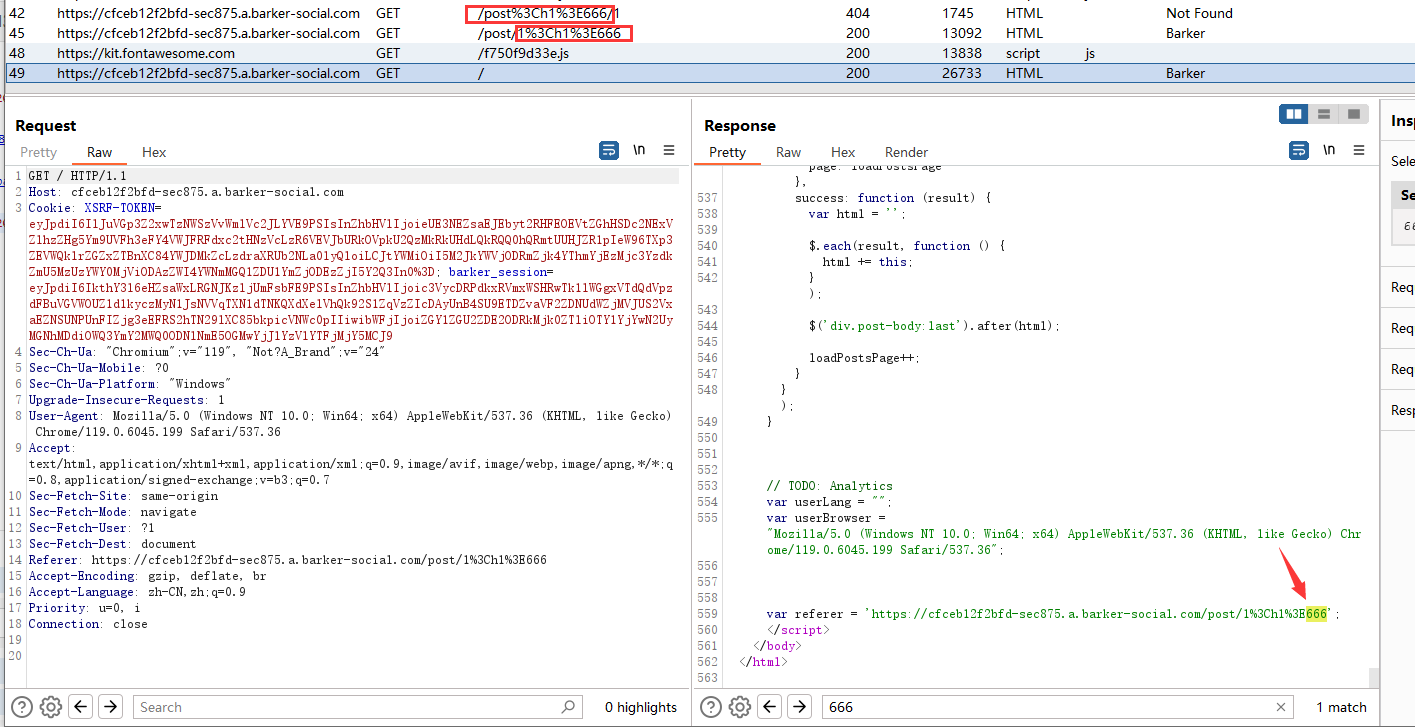Select the side-by-side layout icon
Screen dimensions: 1415x727
pos(1294,114)
